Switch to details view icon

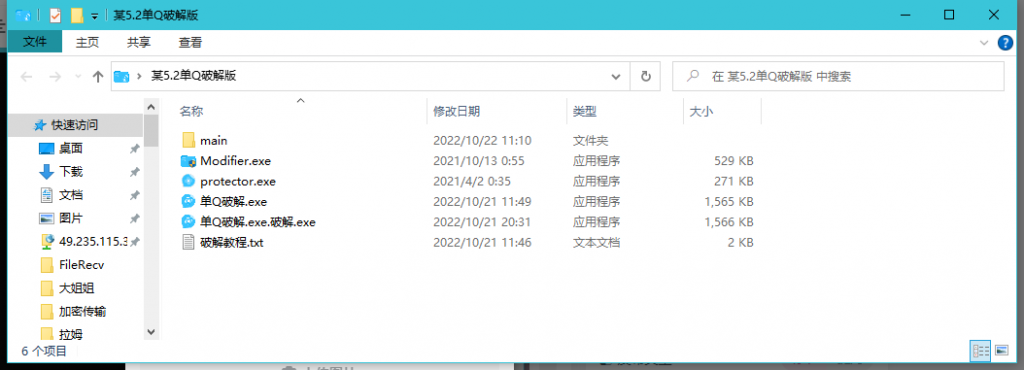coord(981,351)
